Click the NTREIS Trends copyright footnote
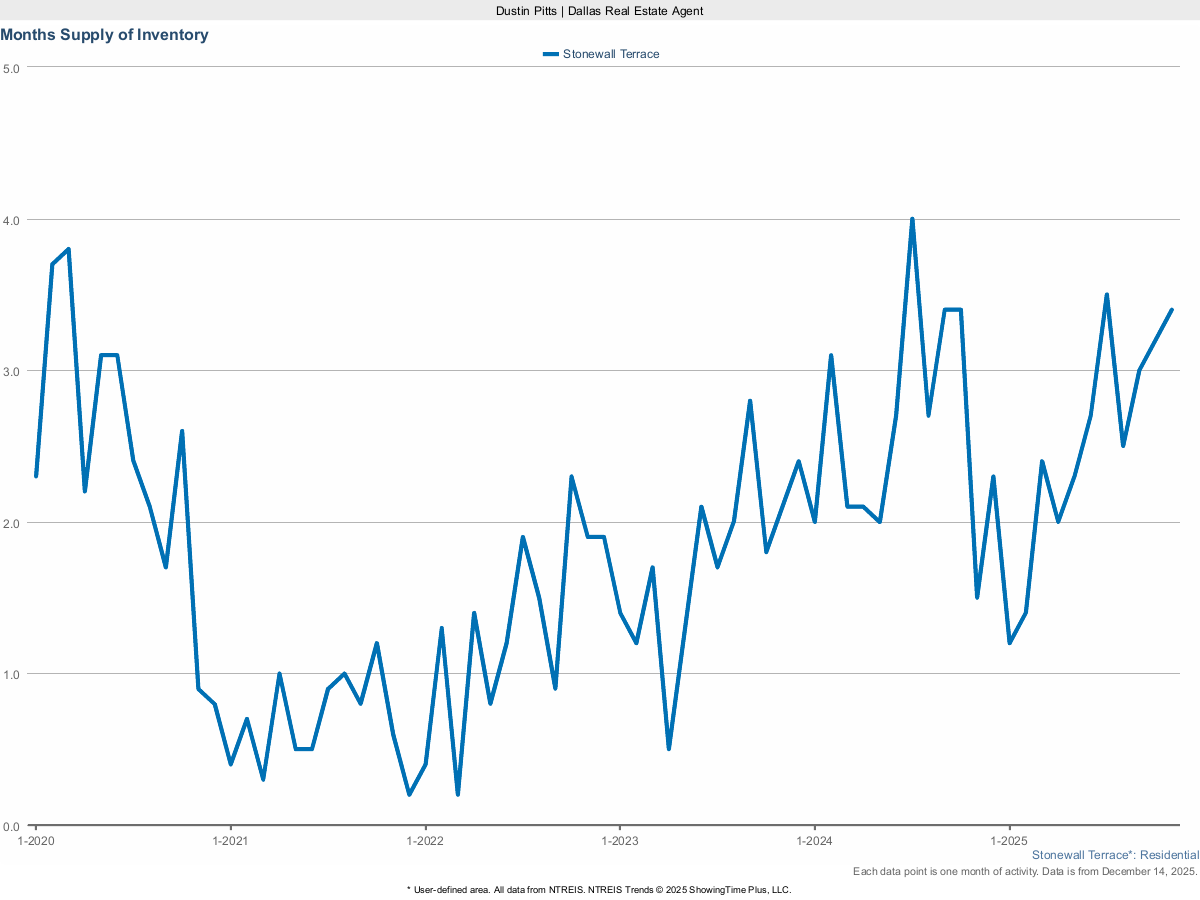 (x=599, y=889)
